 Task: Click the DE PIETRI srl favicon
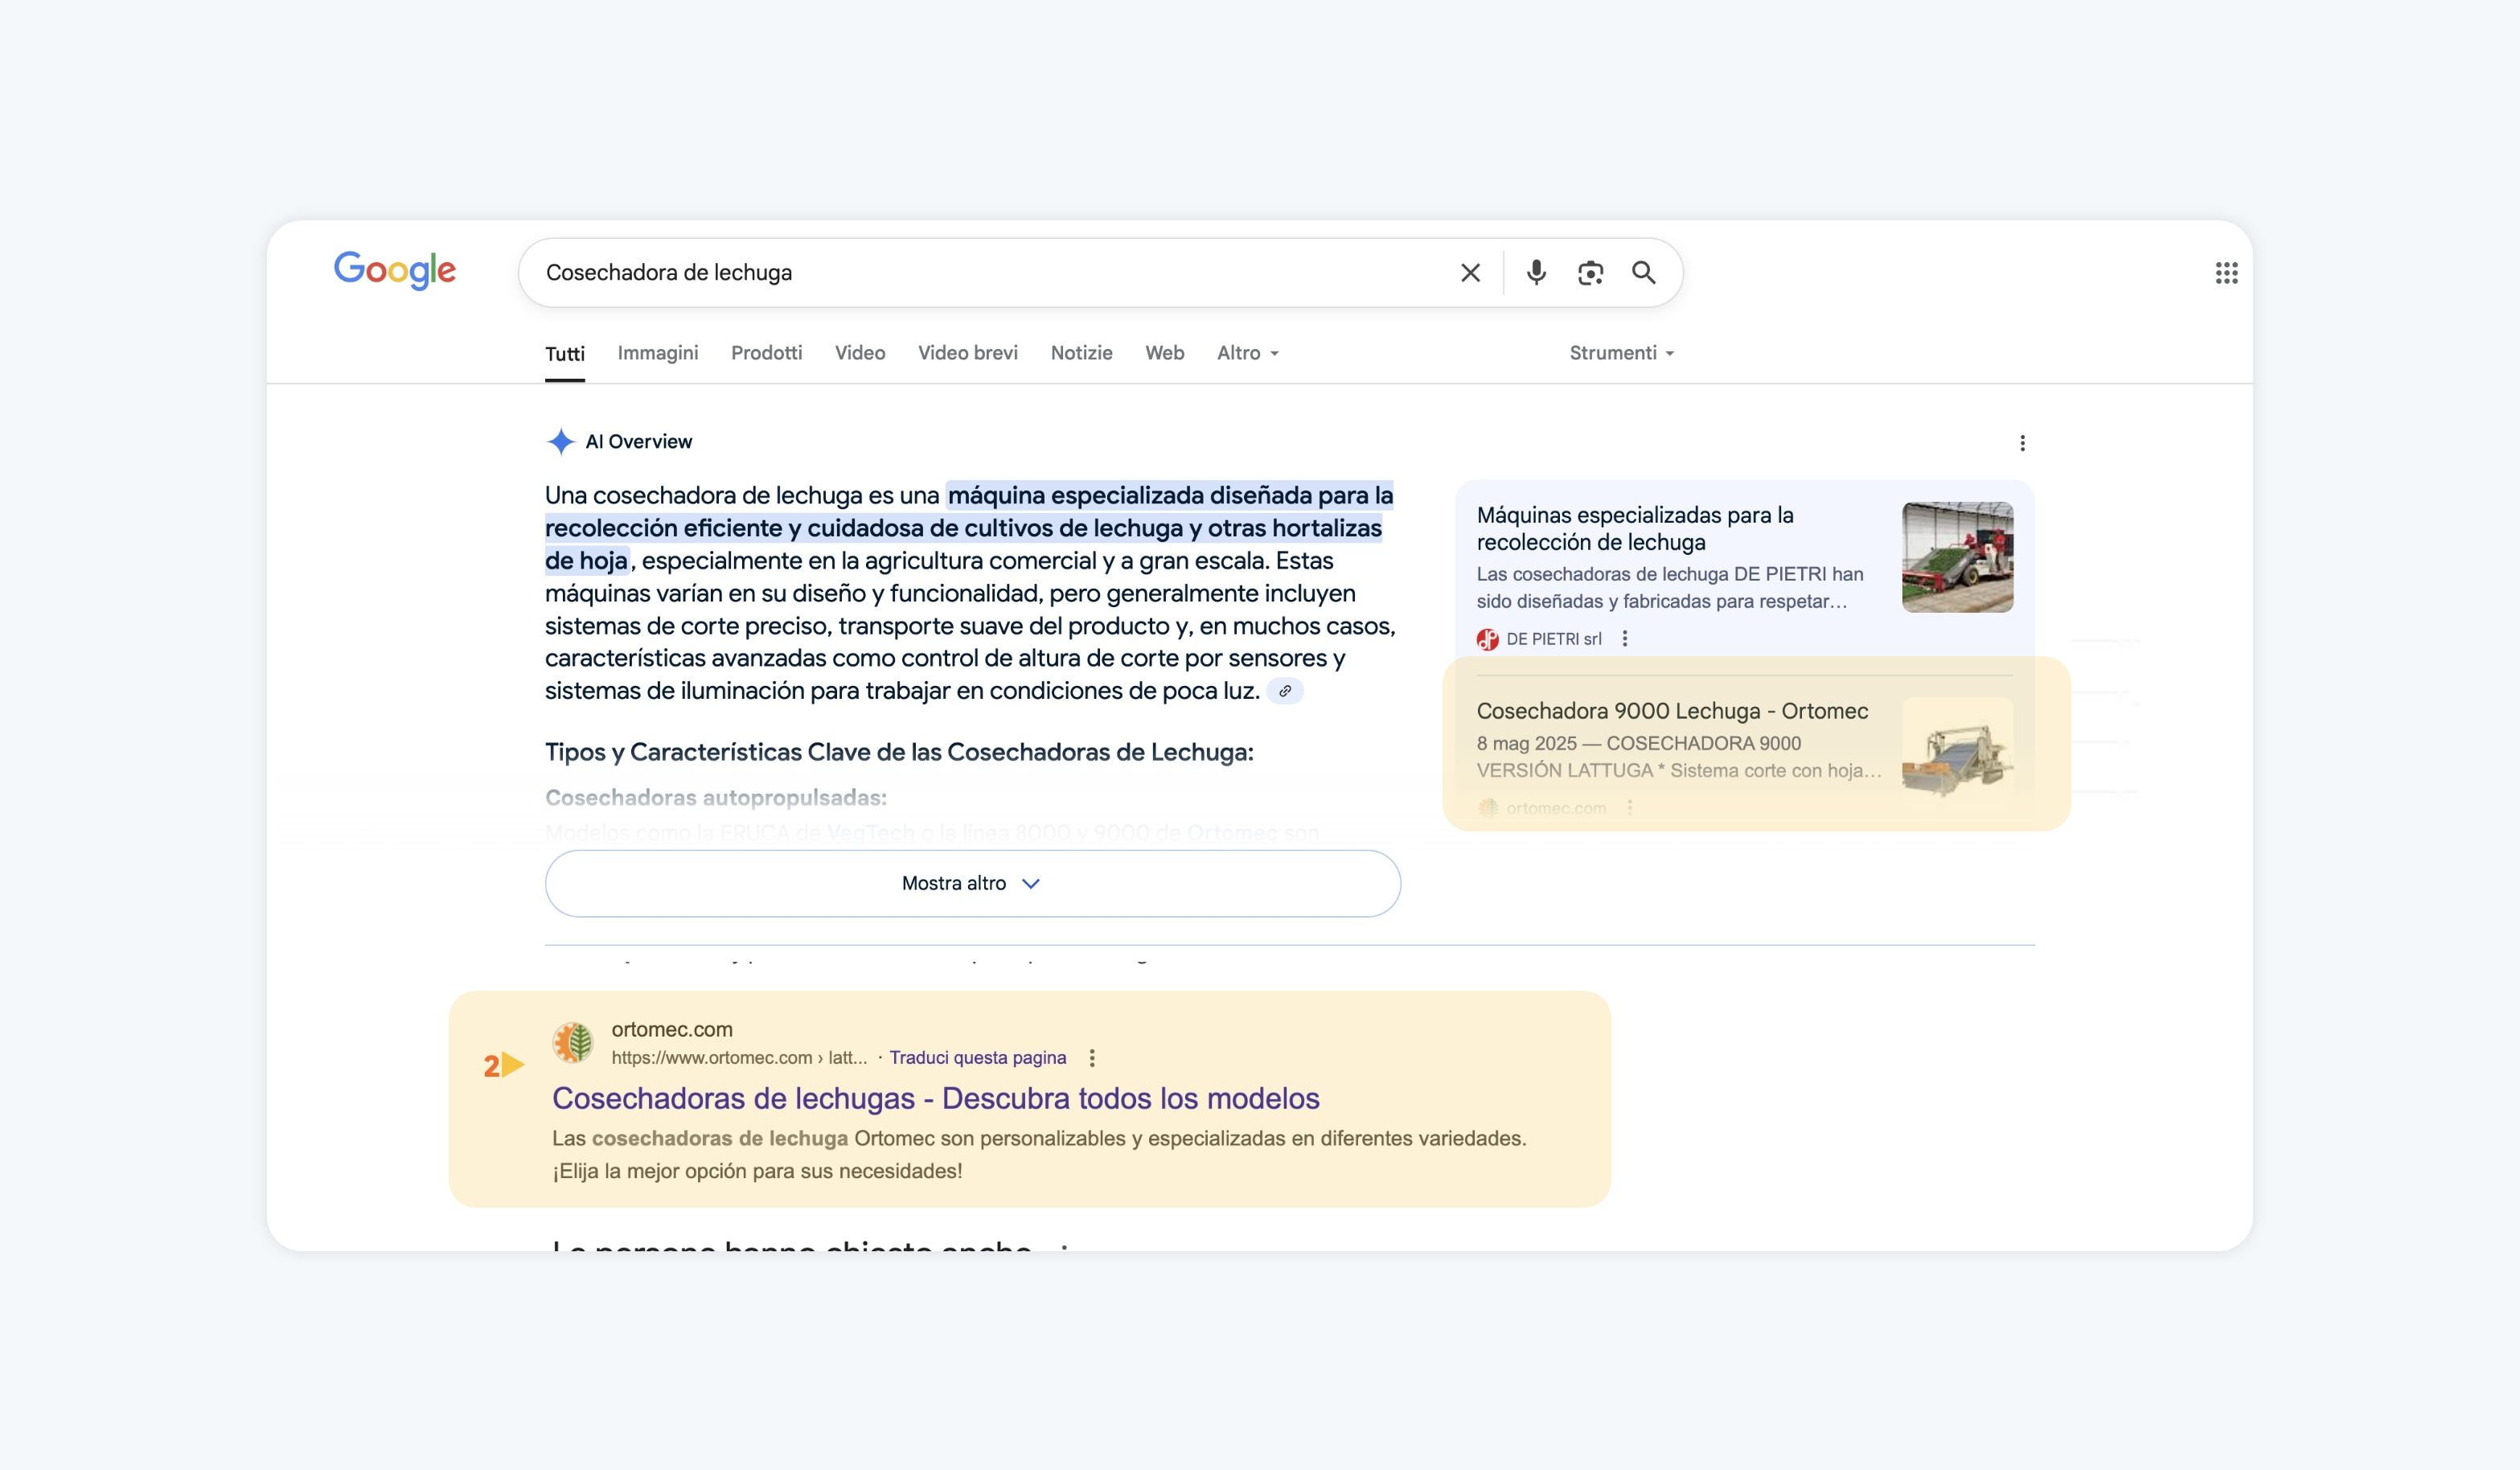click(x=1488, y=639)
